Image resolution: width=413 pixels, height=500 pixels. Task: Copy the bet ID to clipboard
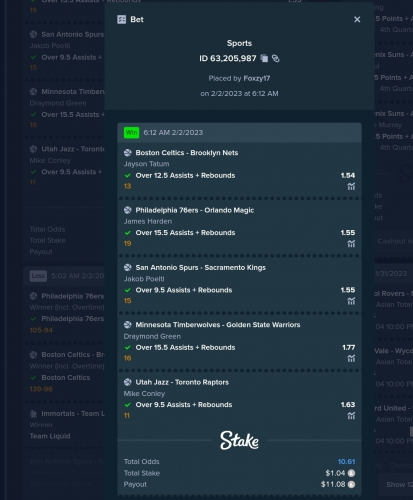(264, 58)
